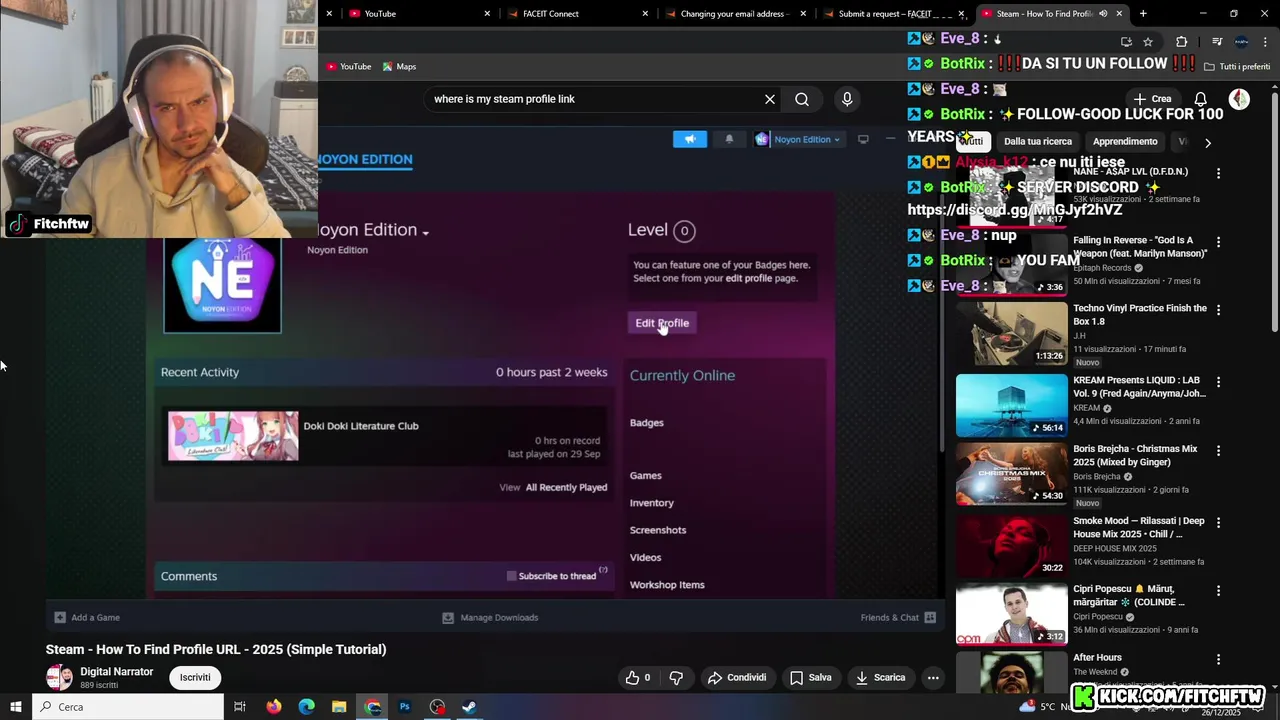The width and height of the screenshot is (1280, 720).
Task: Open the Chrome three-dot menu
Action: click(1266, 42)
